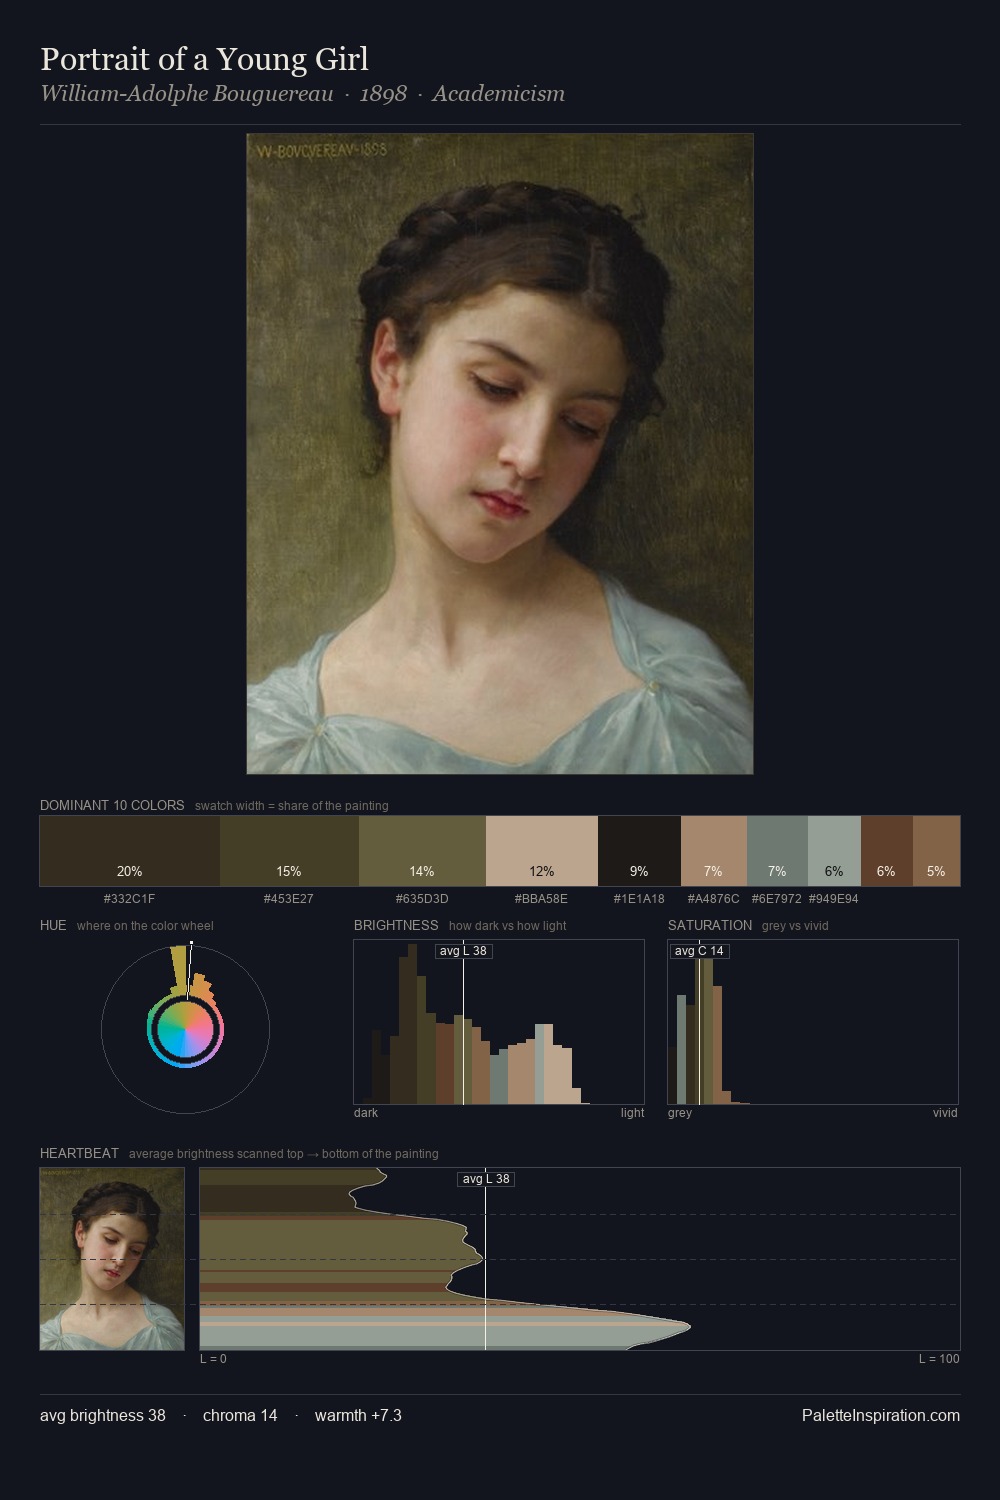Click the 'L = 0' axis label
This screenshot has width=1000, height=1500.
coord(213,1358)
